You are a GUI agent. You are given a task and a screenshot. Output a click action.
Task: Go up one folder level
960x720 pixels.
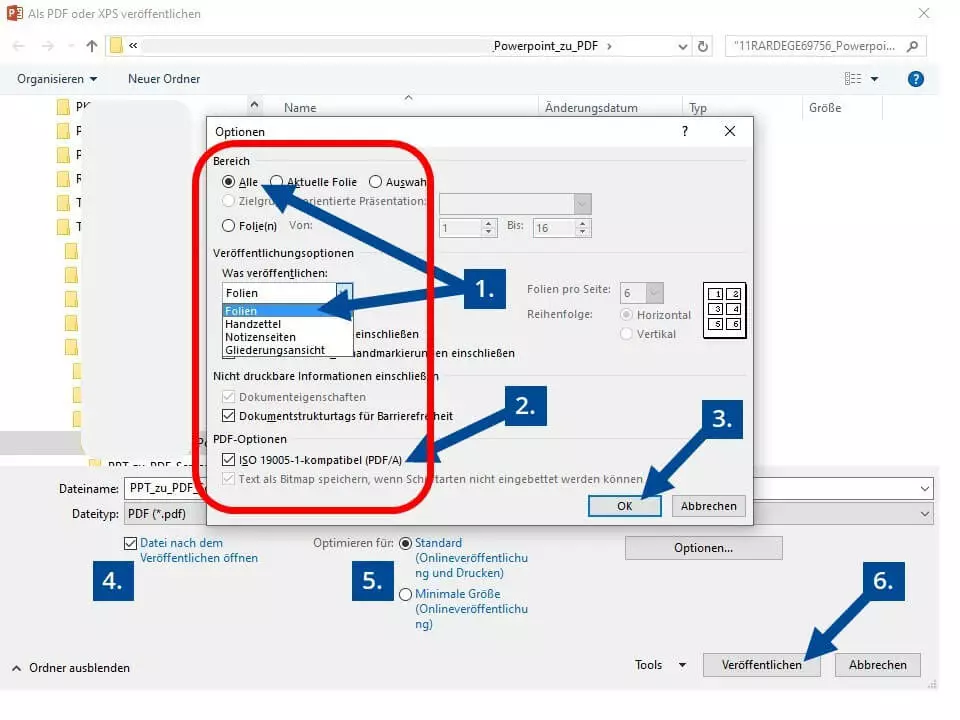coord(92,46)
